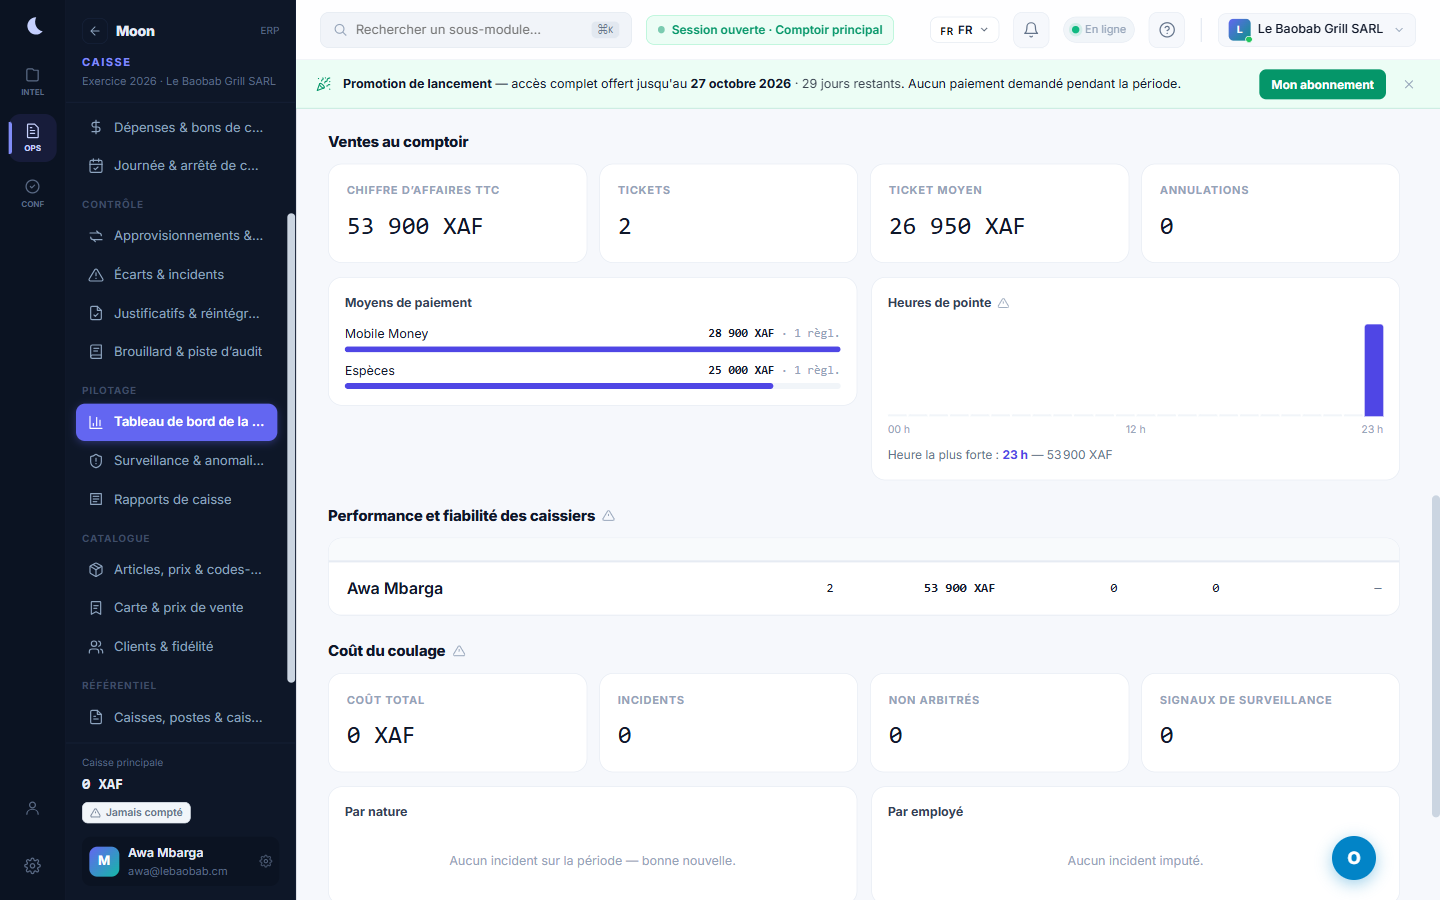Click the party icon in the promotion banner
This screenshot has height=900, width=1440.
pos(324,84)
